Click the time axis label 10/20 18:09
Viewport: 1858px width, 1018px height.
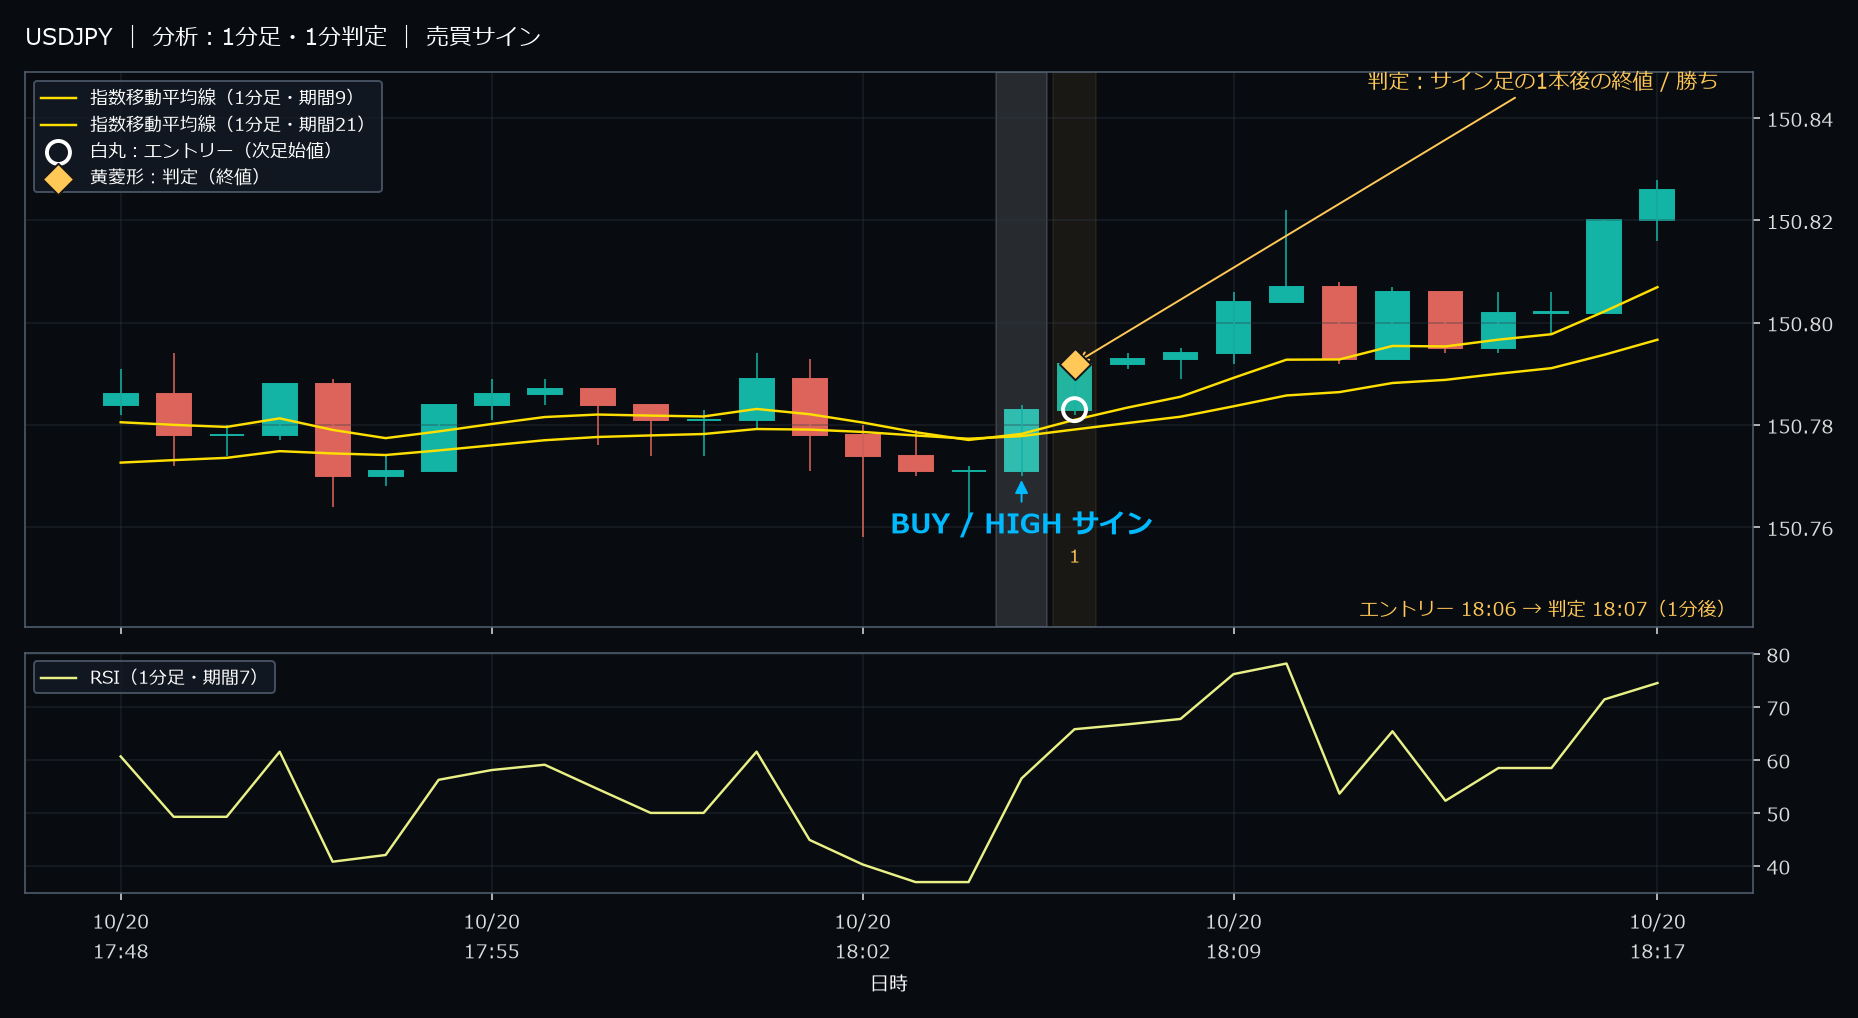(x=1234, y=937)
